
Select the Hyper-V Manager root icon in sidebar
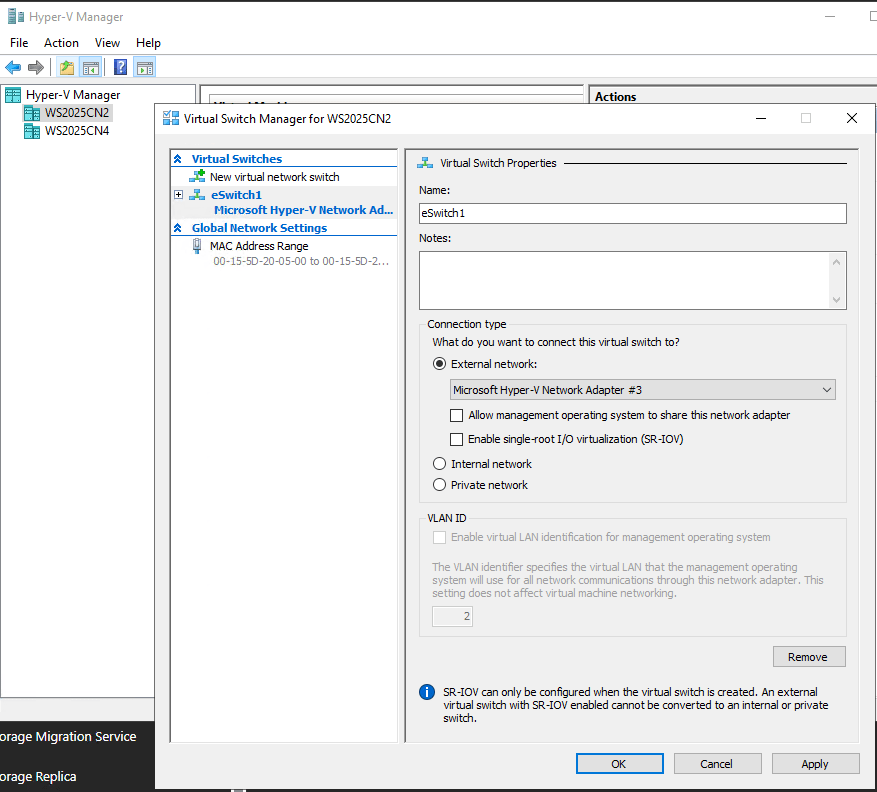click(11, 93)
